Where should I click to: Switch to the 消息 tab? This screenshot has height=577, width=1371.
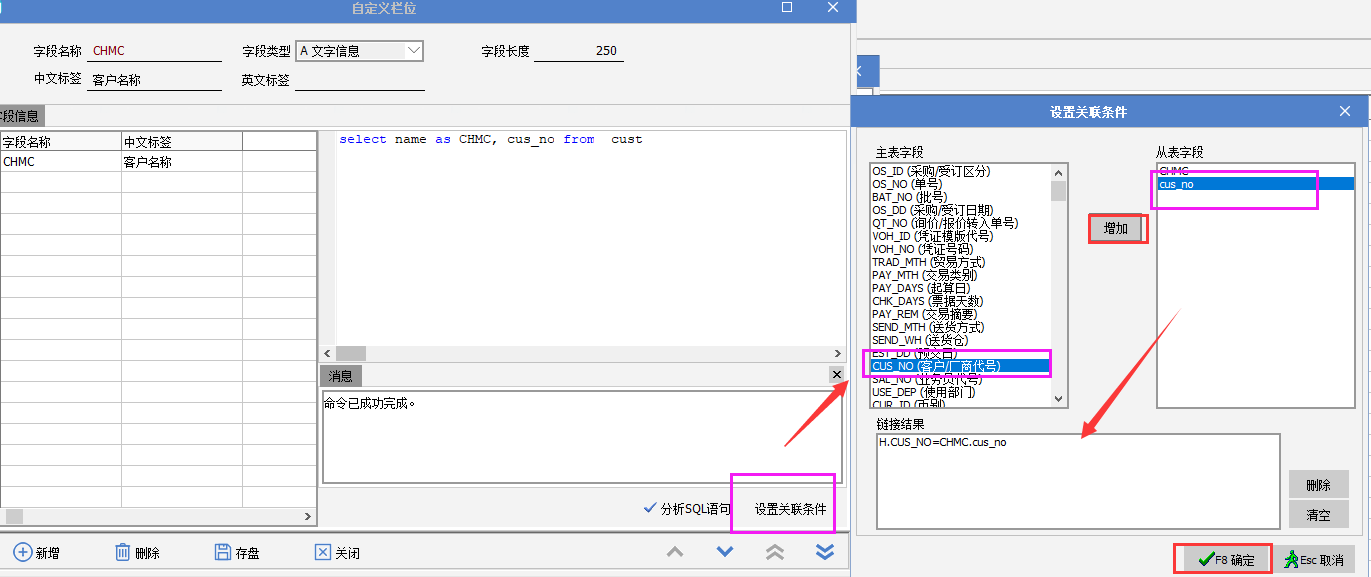coord(341,376)
